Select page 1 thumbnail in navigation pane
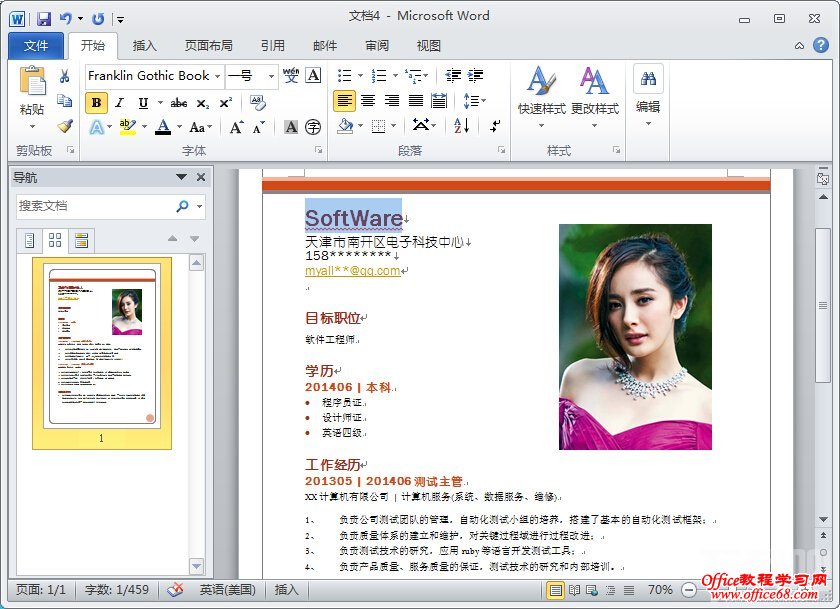Image resolution: width=840 pixels, height=609 pixels. [x=101, y=348]
